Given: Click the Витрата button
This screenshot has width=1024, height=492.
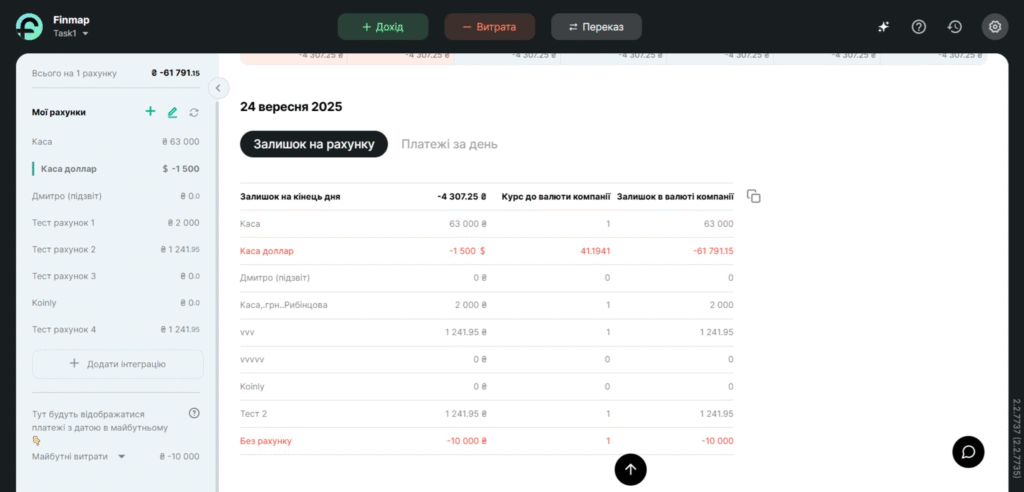Looking at the screenshot, I should 490,27.
